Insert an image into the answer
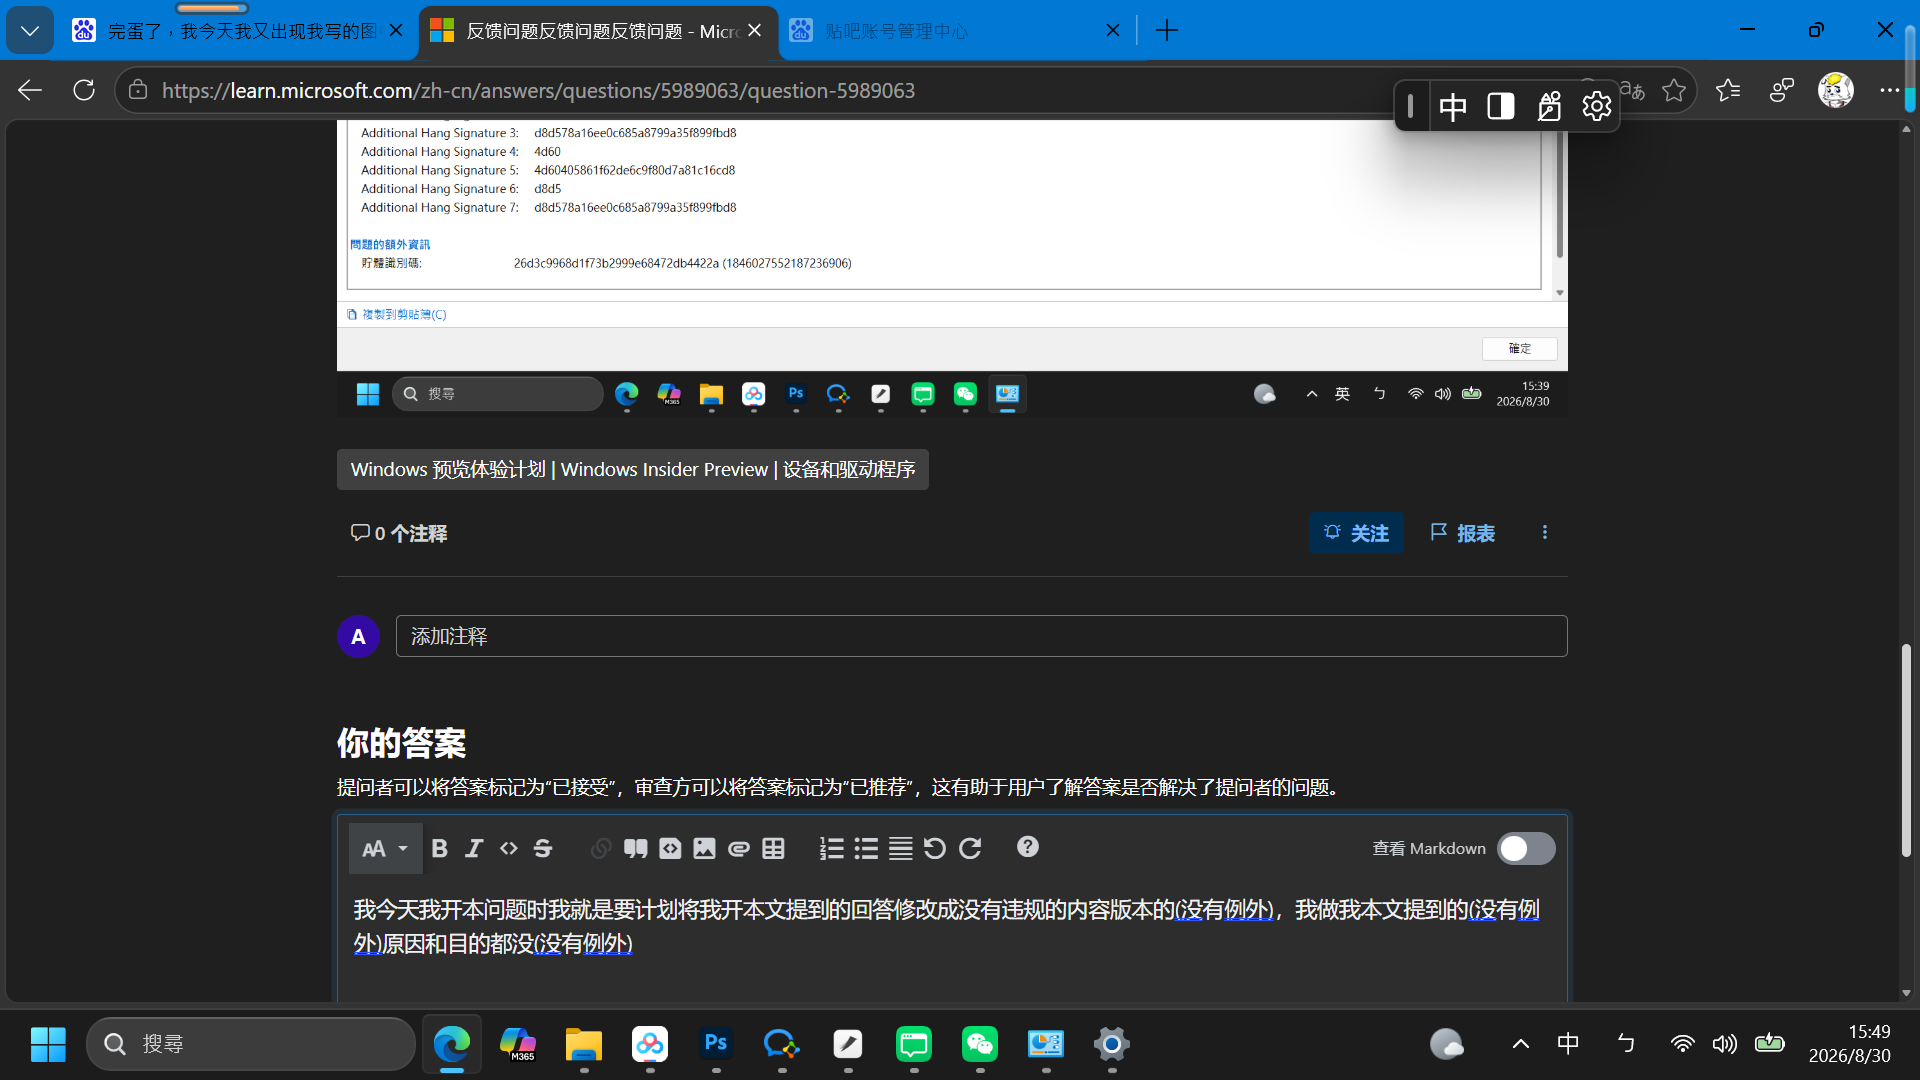The height and width of the screenshot is (1080, 1920). point(704,848)
